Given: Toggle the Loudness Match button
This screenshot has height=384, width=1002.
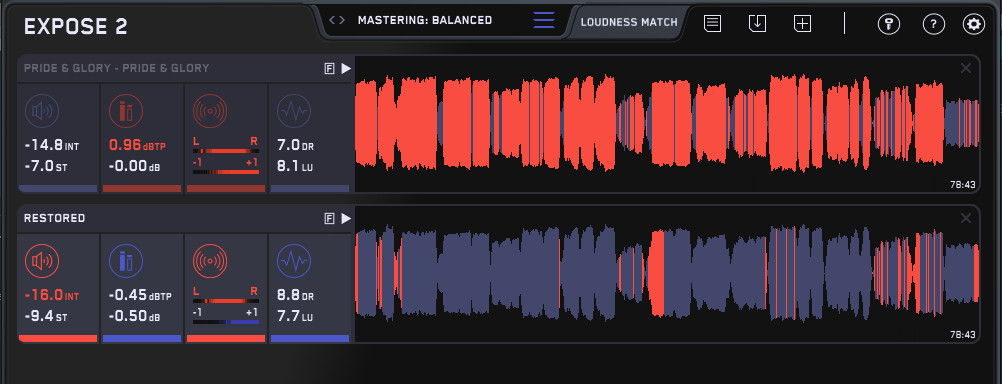Looking at the screenshot, I should tap(629, 22).
